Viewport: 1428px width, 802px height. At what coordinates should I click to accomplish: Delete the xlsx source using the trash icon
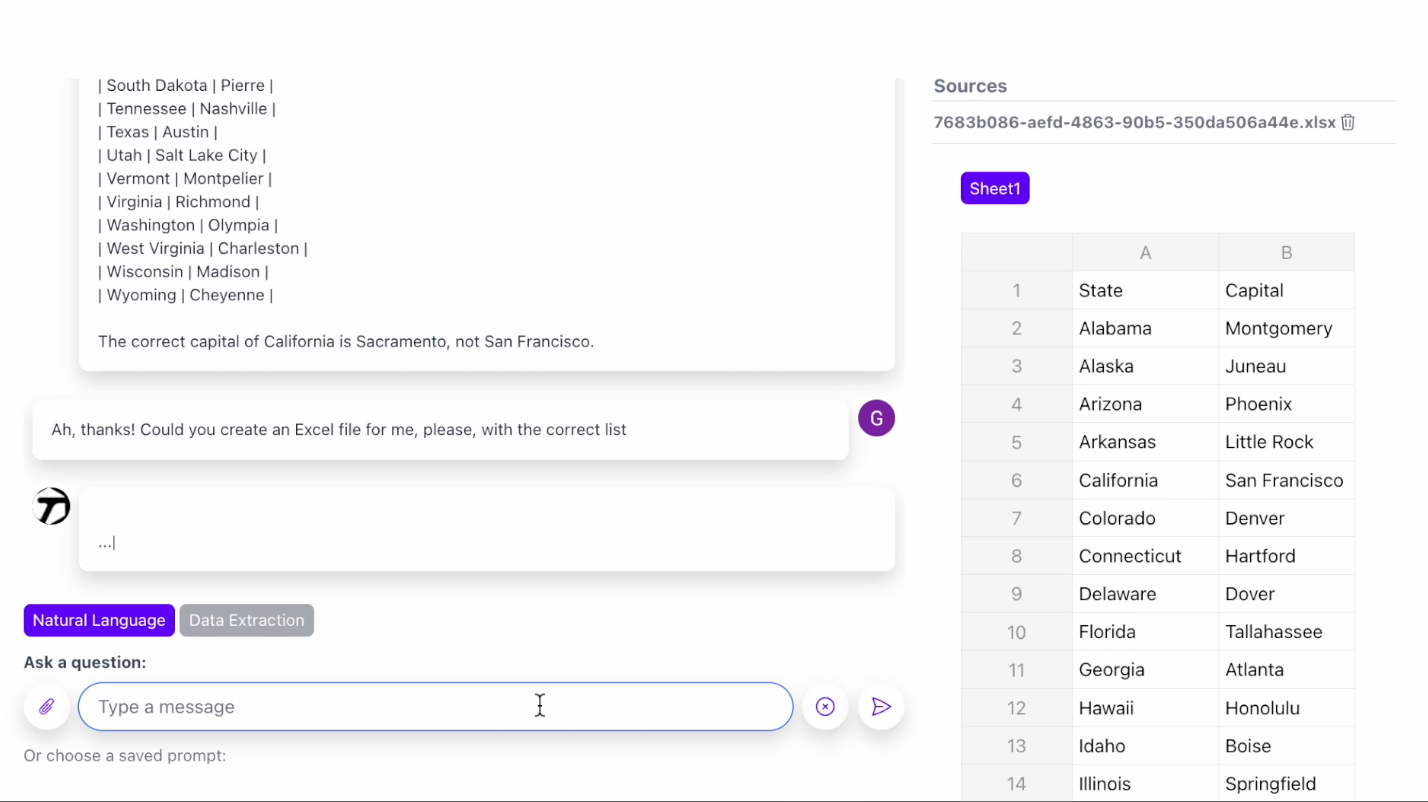tap(1347, 122)
